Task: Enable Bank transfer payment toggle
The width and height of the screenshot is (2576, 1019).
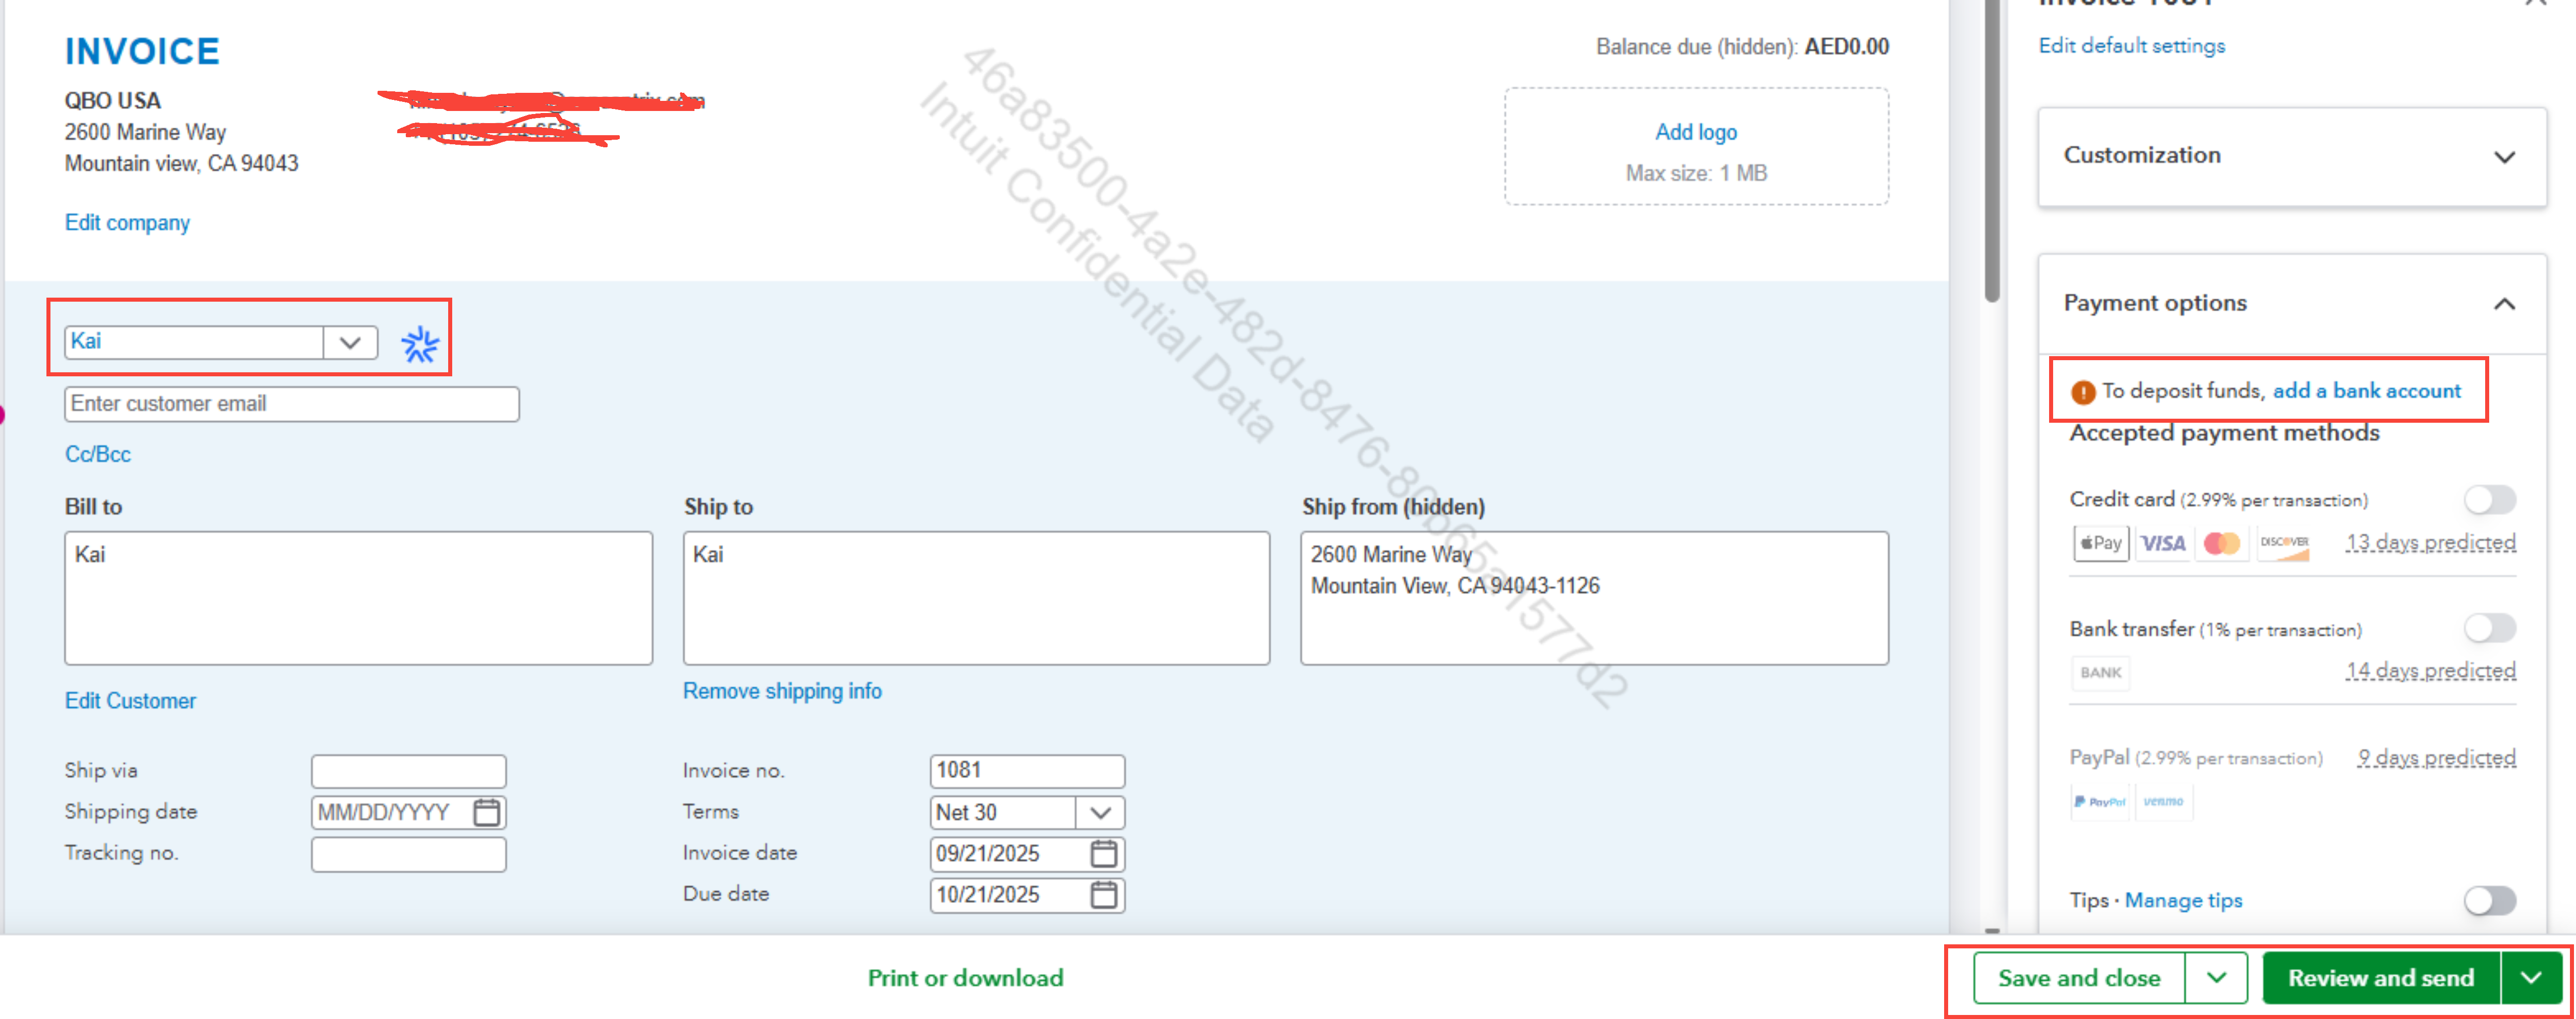Action: coord(2490,628)
